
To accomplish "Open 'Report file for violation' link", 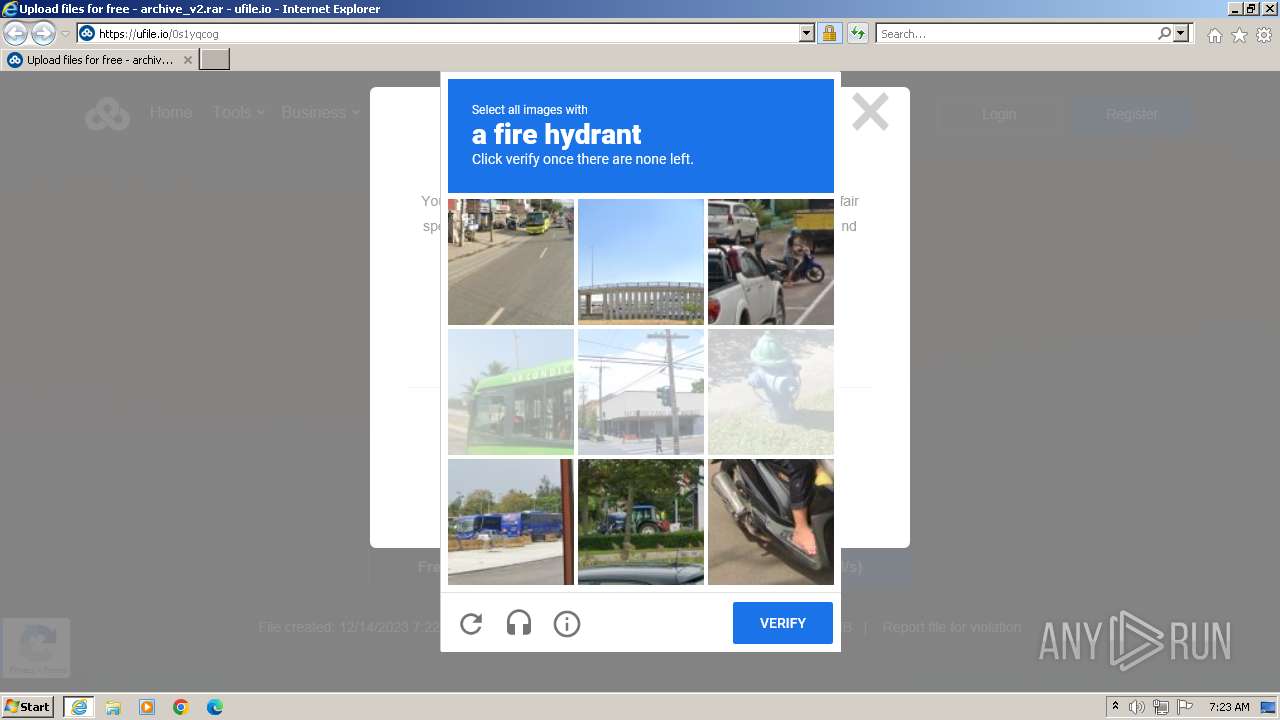I will 951,627.
